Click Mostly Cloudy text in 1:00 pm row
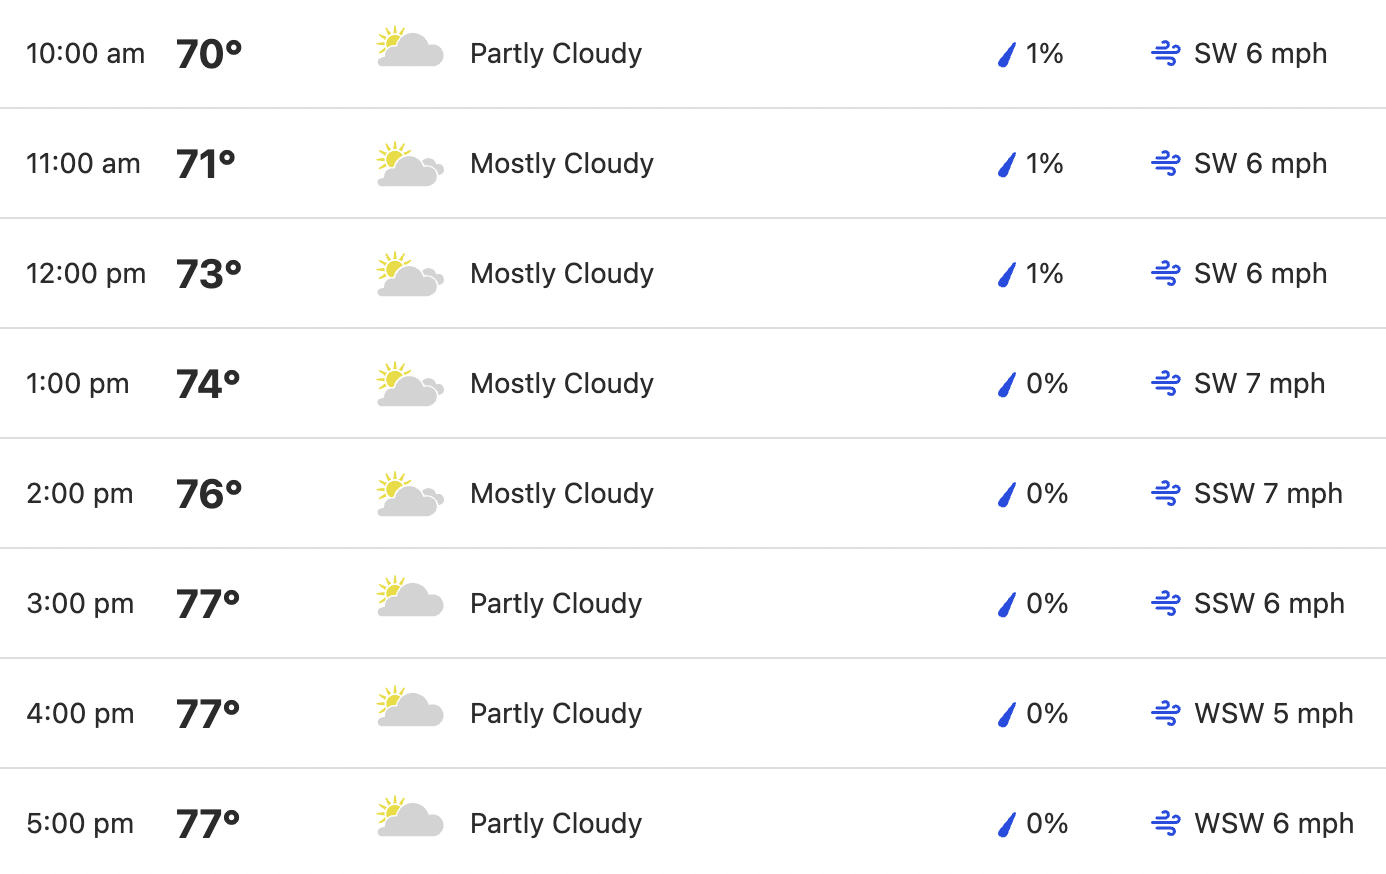 coord(562,384)
